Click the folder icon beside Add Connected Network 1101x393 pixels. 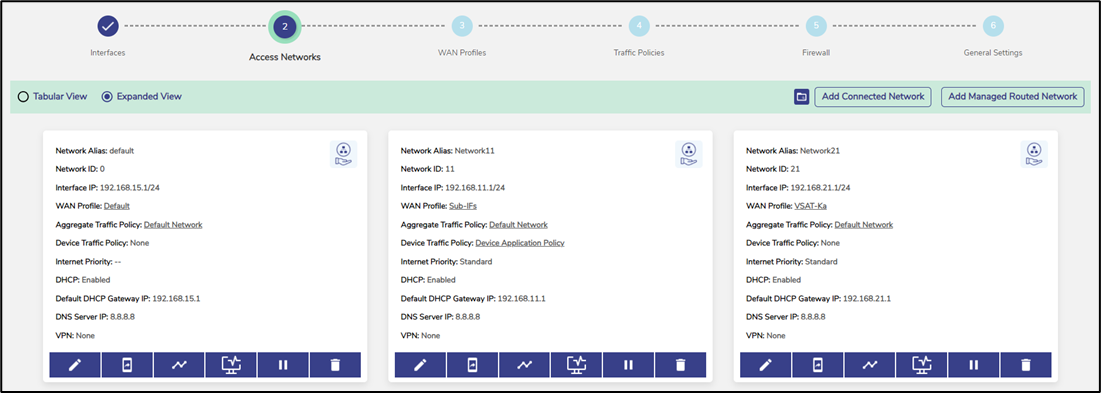coord(802,97)
